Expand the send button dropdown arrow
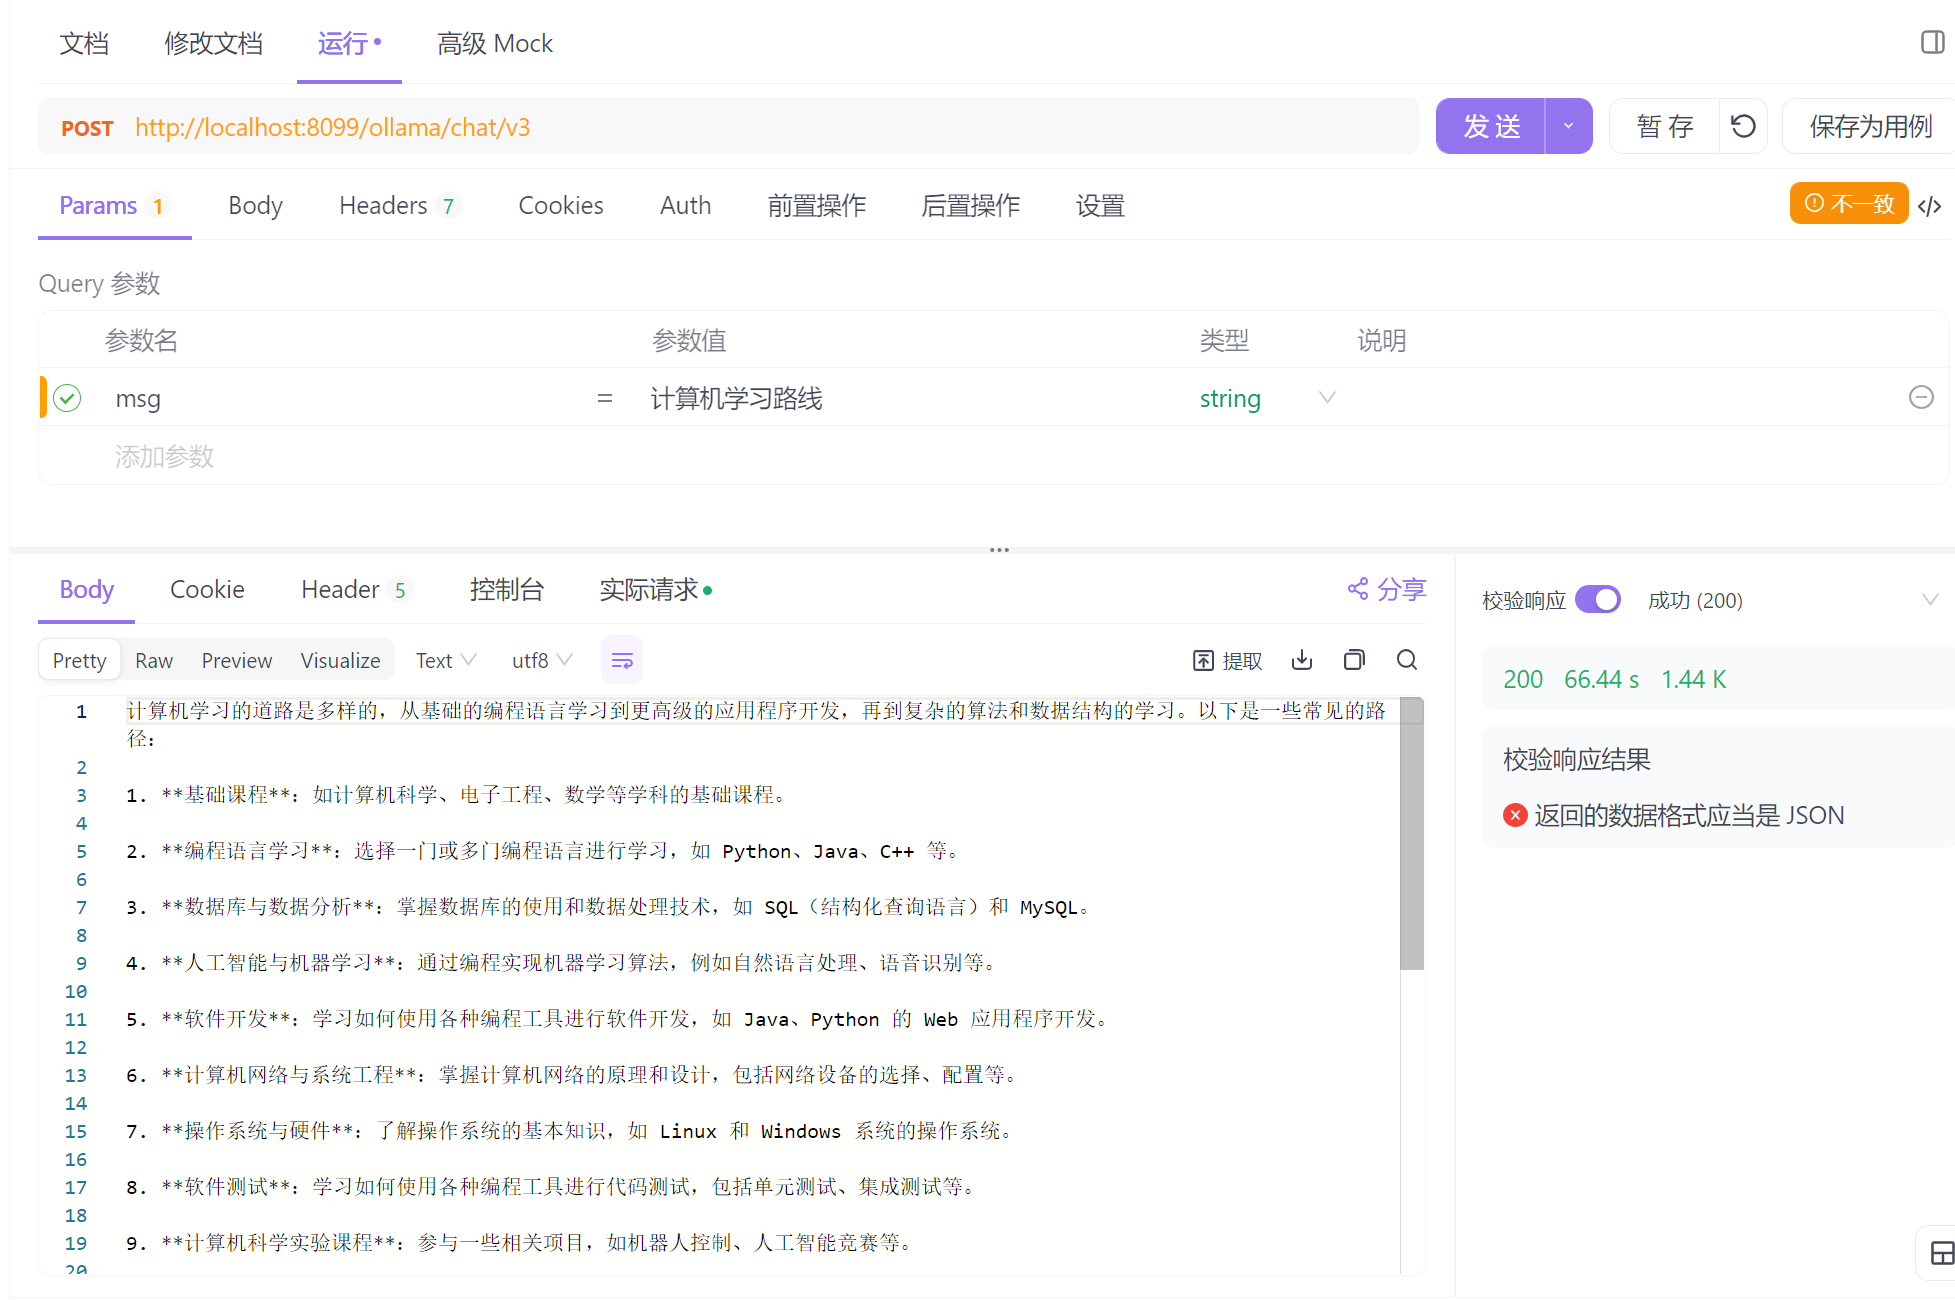The height and width of the screenshot is (1300, 1955). [1568, 126]
